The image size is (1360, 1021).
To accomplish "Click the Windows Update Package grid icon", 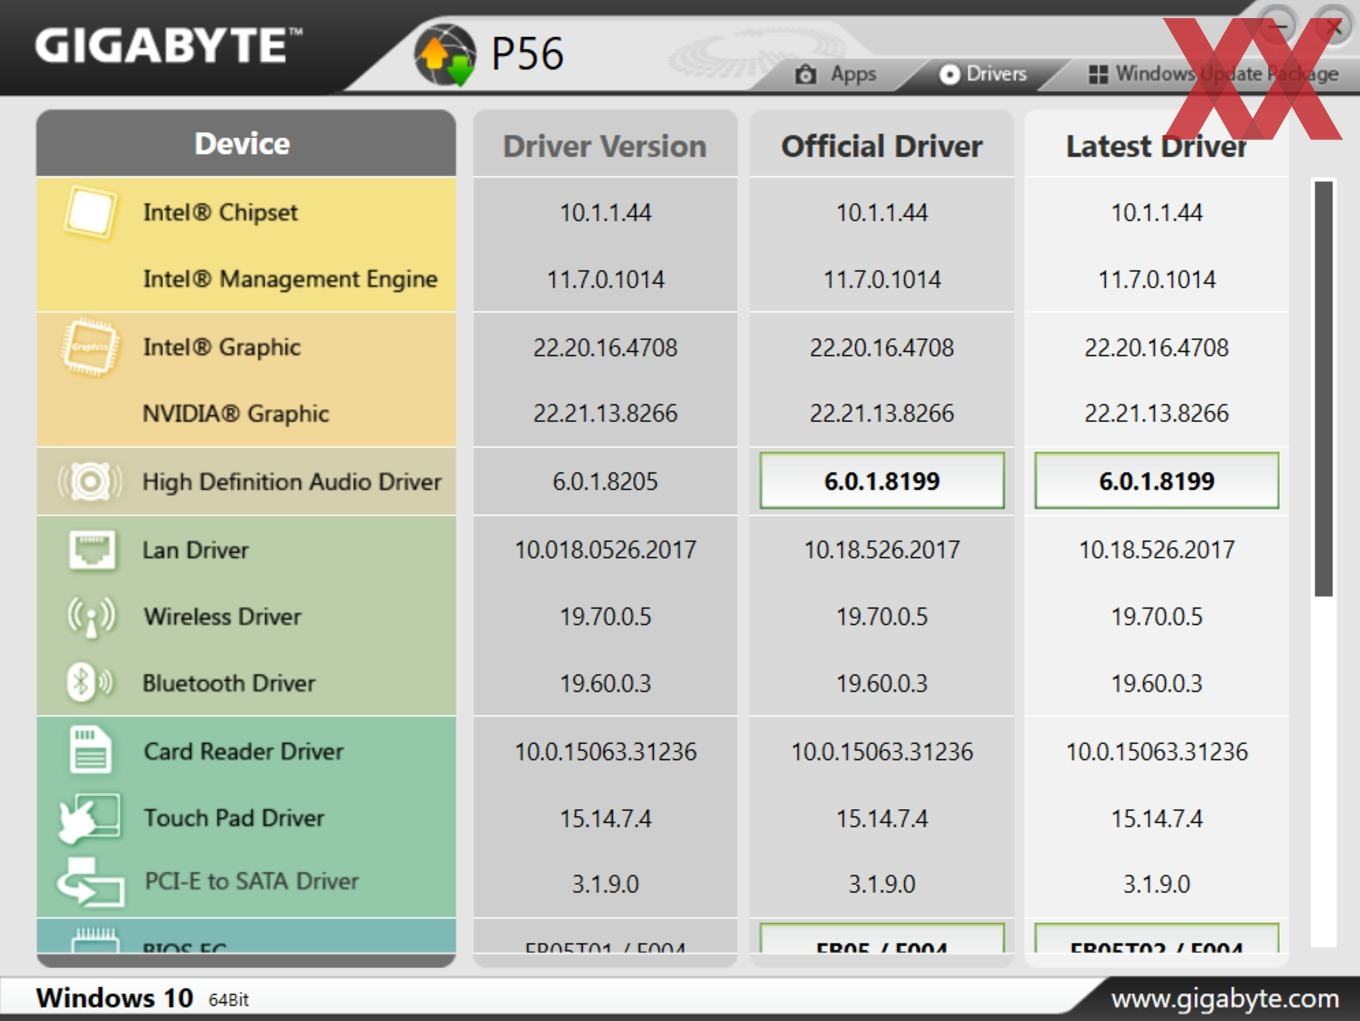I will tap(1098, 74).
